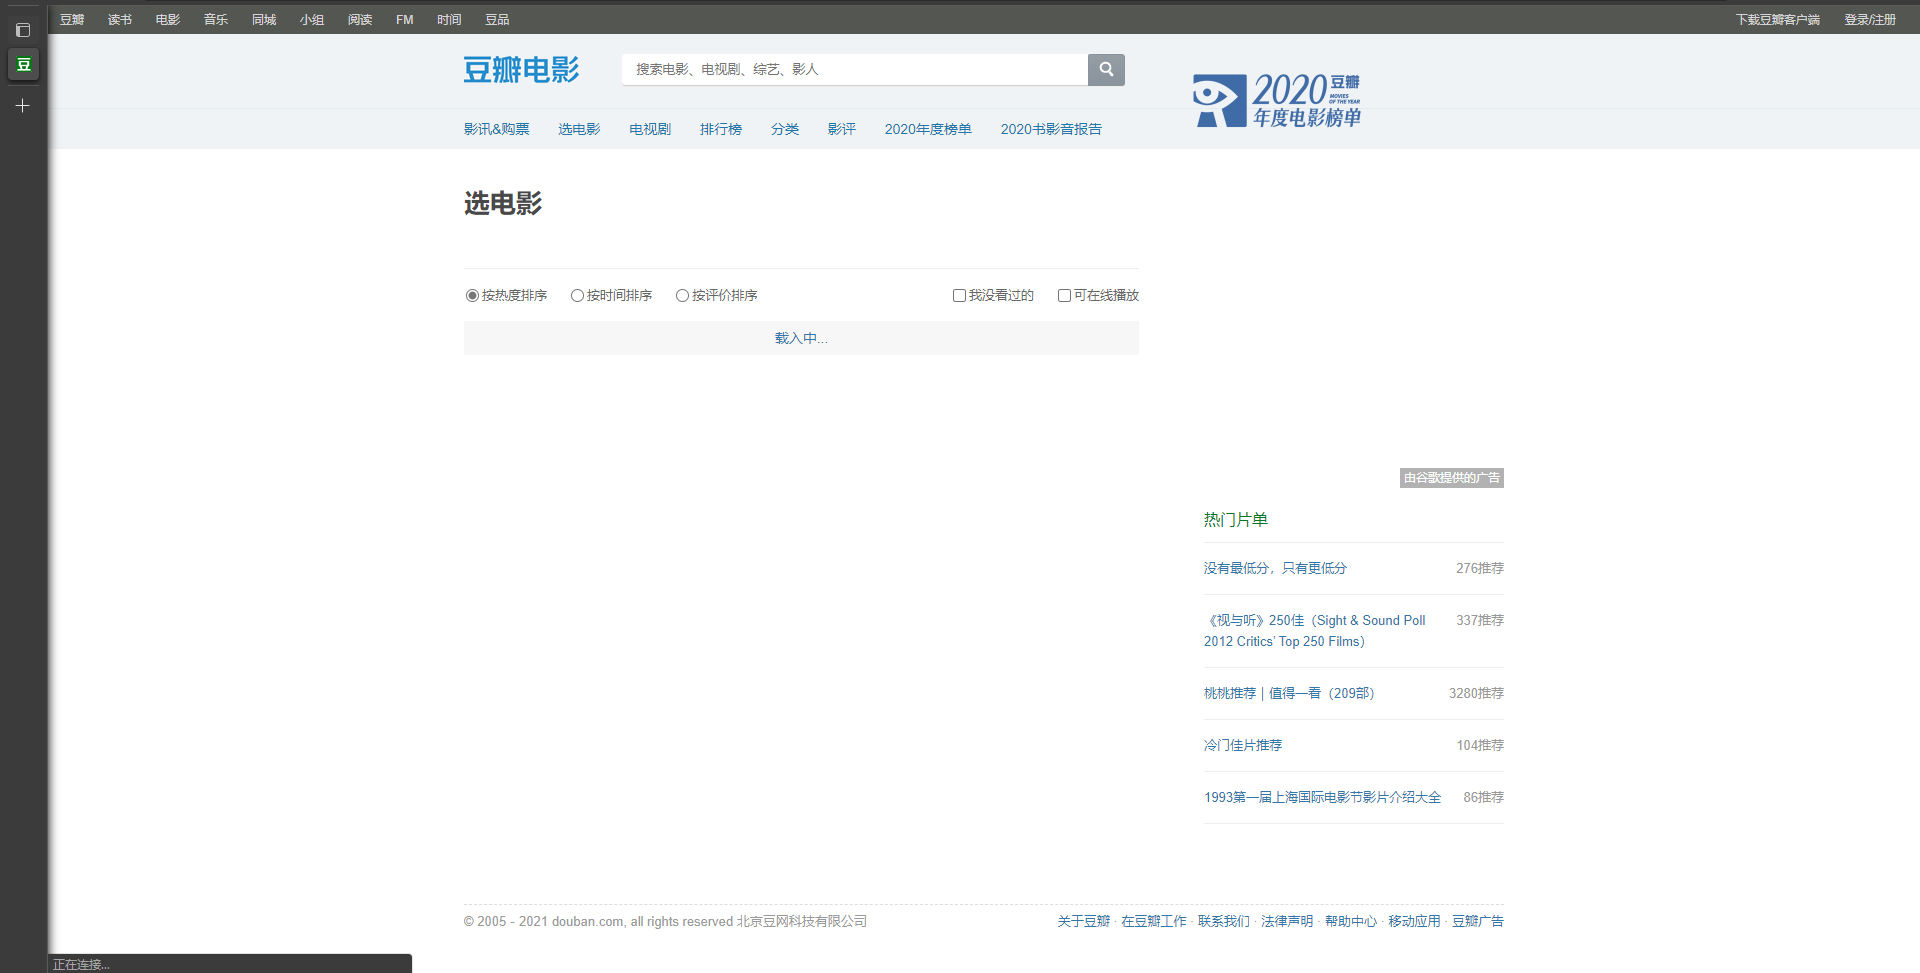Focus the movie search input field
Image resolution: width=1920 pixels, height=973 pixels.
tap(855, 69)
